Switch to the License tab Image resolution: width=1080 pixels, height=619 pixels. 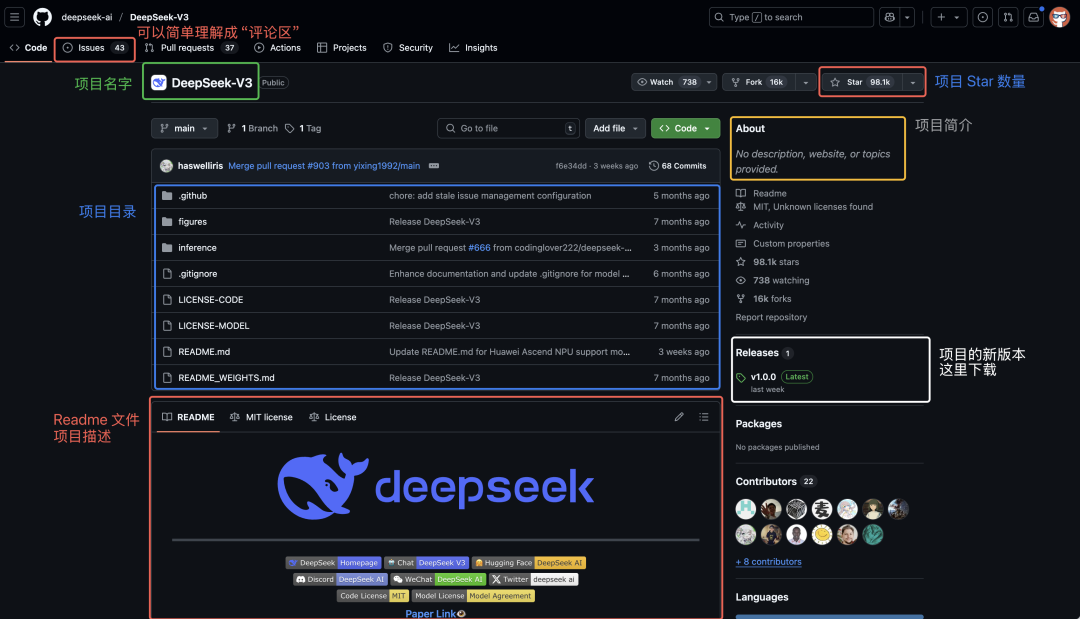333,417
